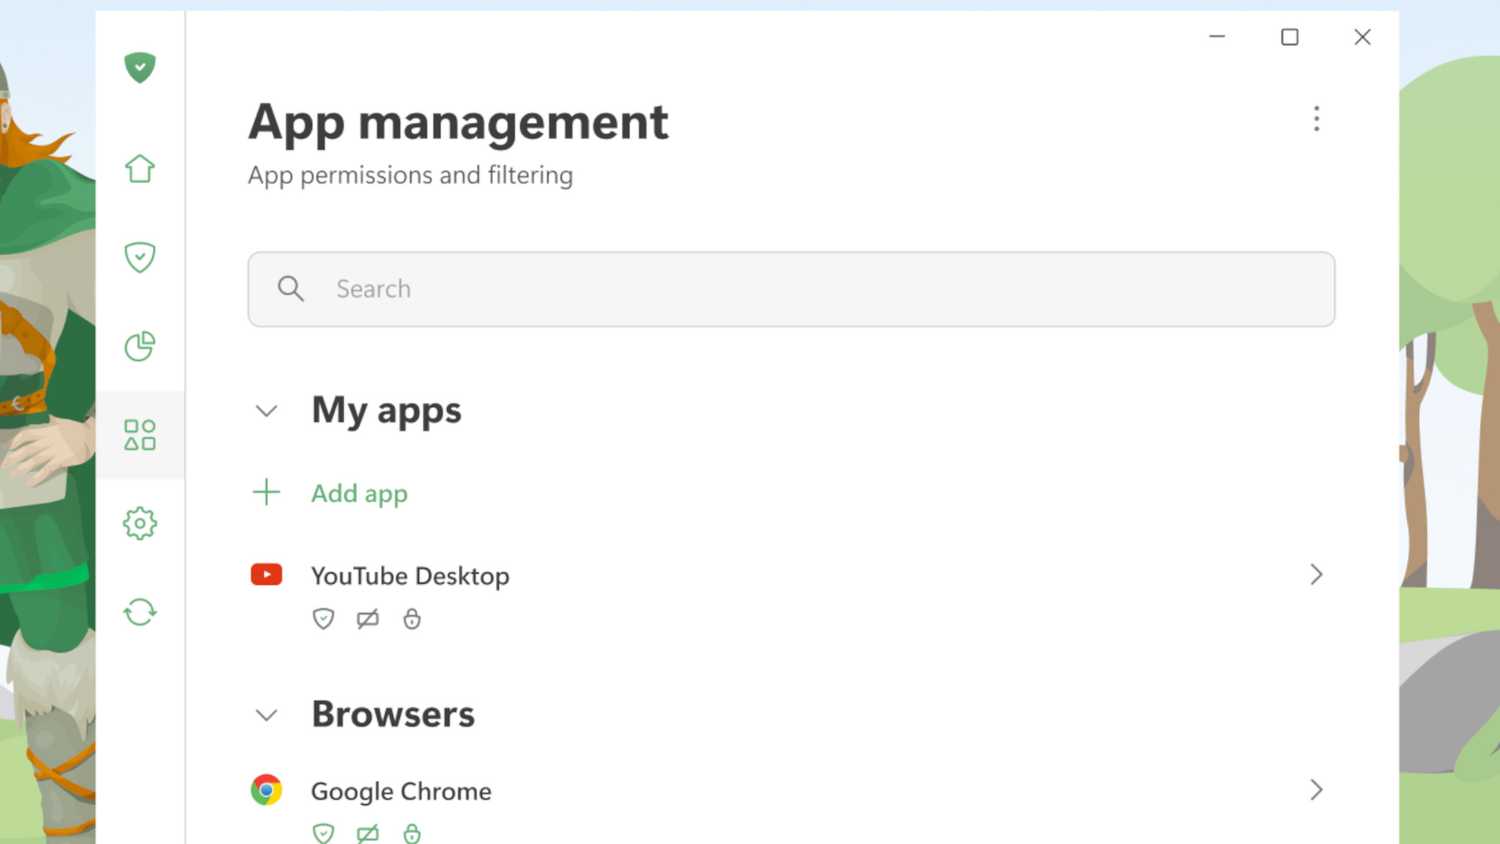
Task: Toggle HTTPS filtering lock under Google Chrome
Action: [411, 833]
